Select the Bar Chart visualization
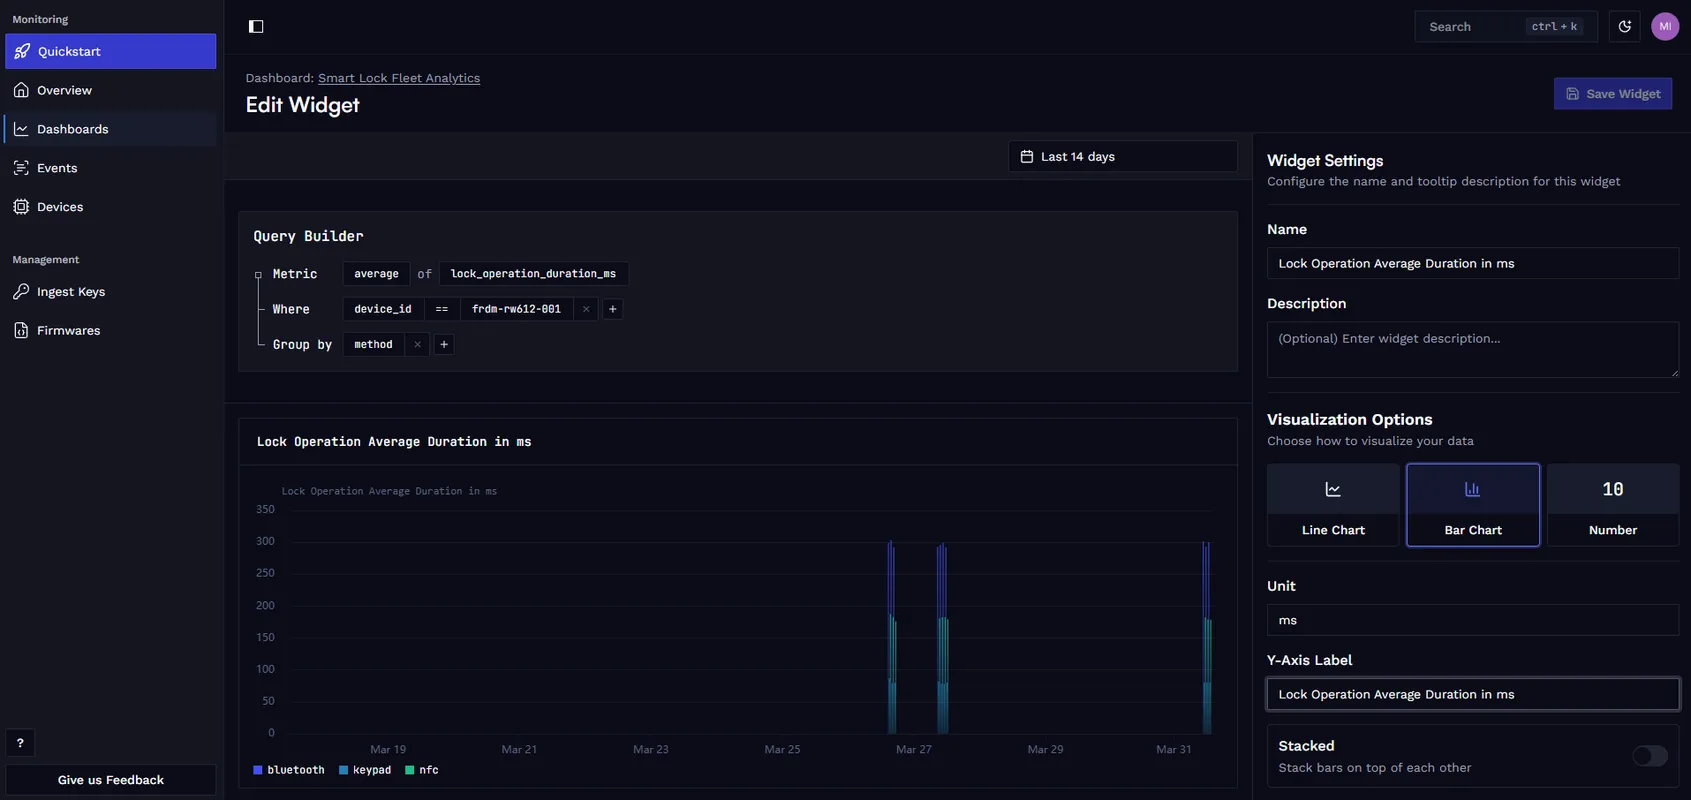This screenshot has height=800, width=1691. pyautogui.click(x=1473, y=505)
